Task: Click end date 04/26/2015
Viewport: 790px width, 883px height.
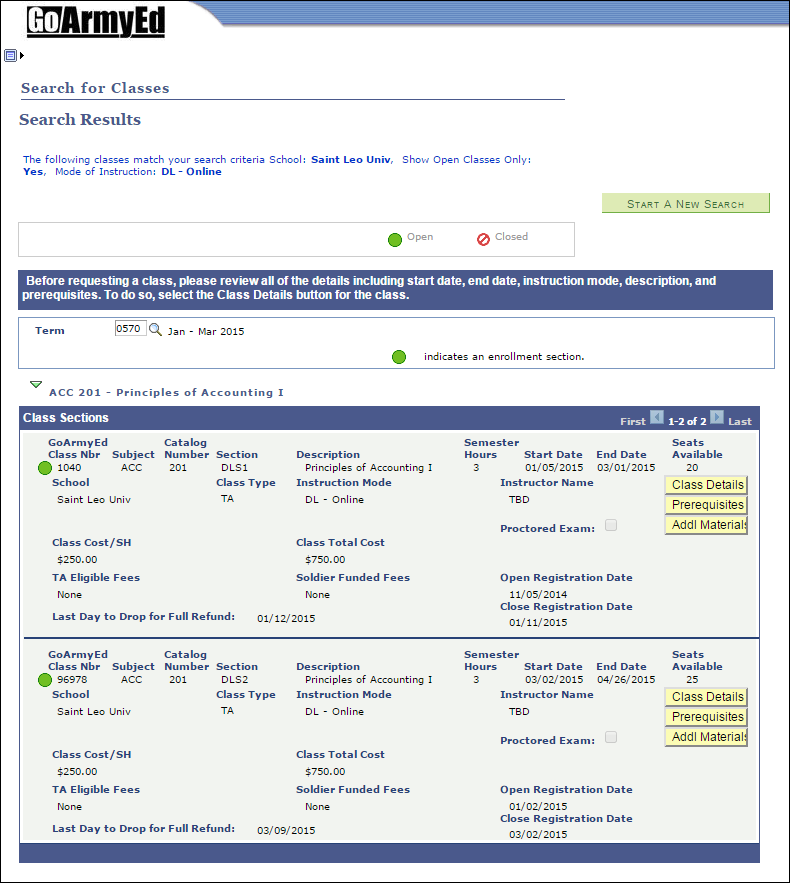Action: 626,680
